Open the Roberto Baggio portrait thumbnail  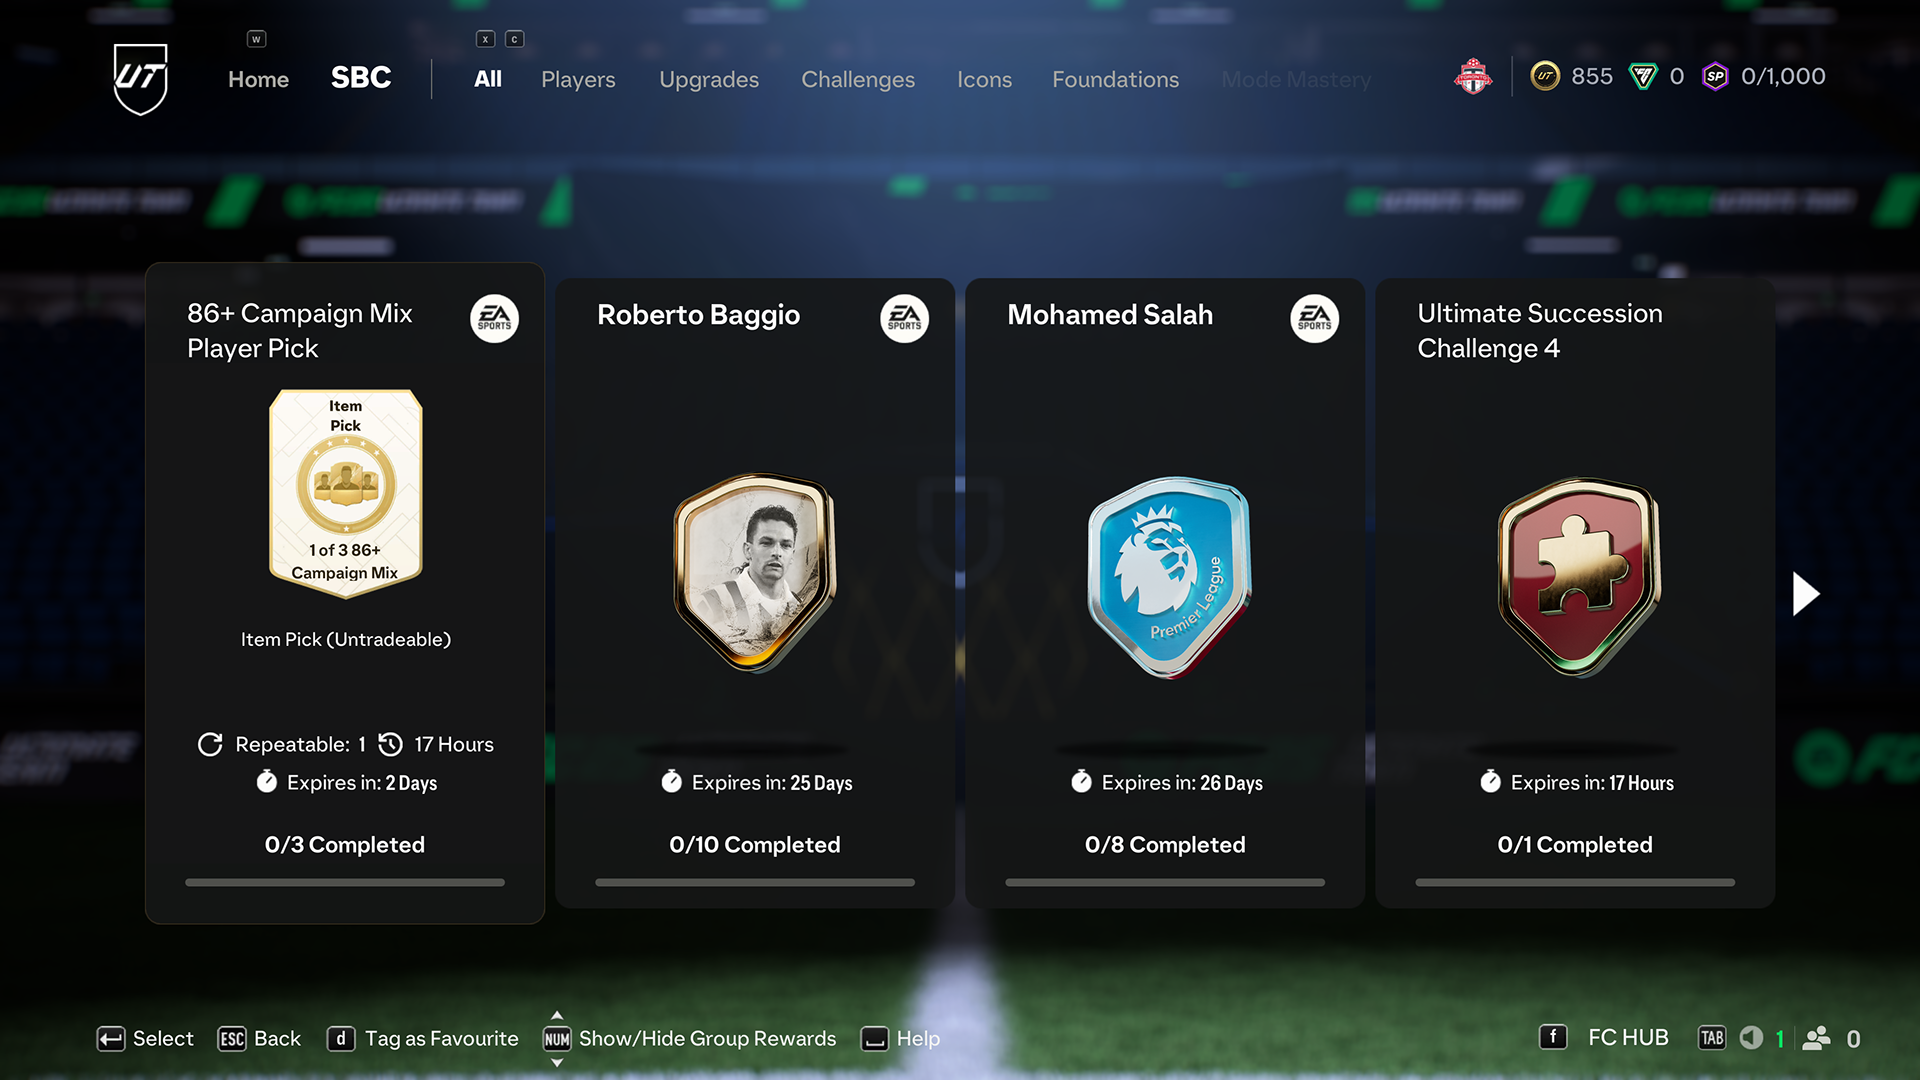(755, 573)
